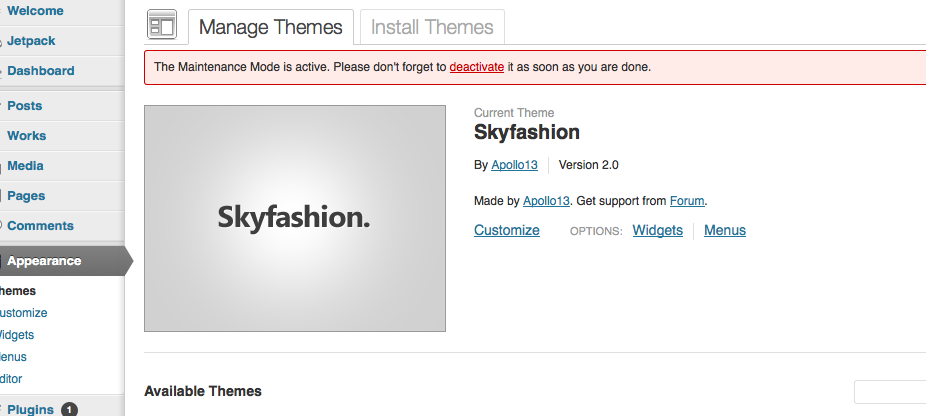Open Menus in theme options
This screenshot has width=926, height=416.
click(725, 230)
